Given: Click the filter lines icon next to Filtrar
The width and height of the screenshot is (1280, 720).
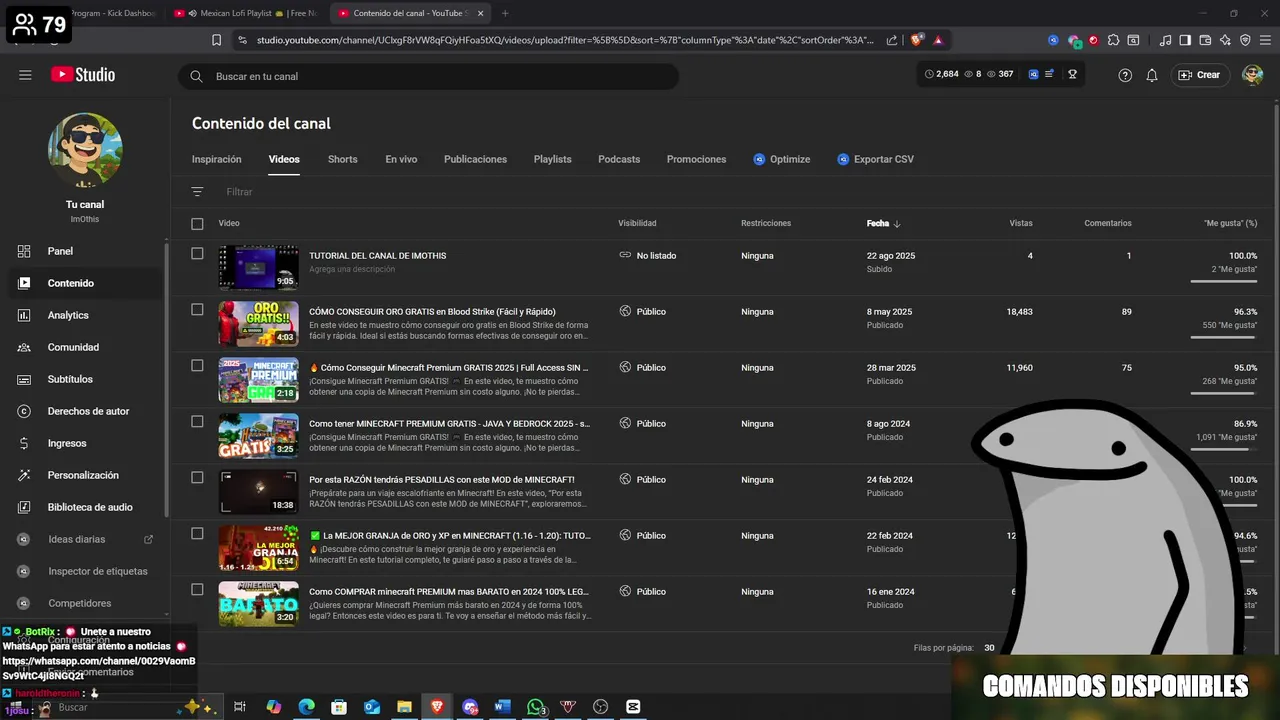Looking at the screenshot, I should pos(197,191).
